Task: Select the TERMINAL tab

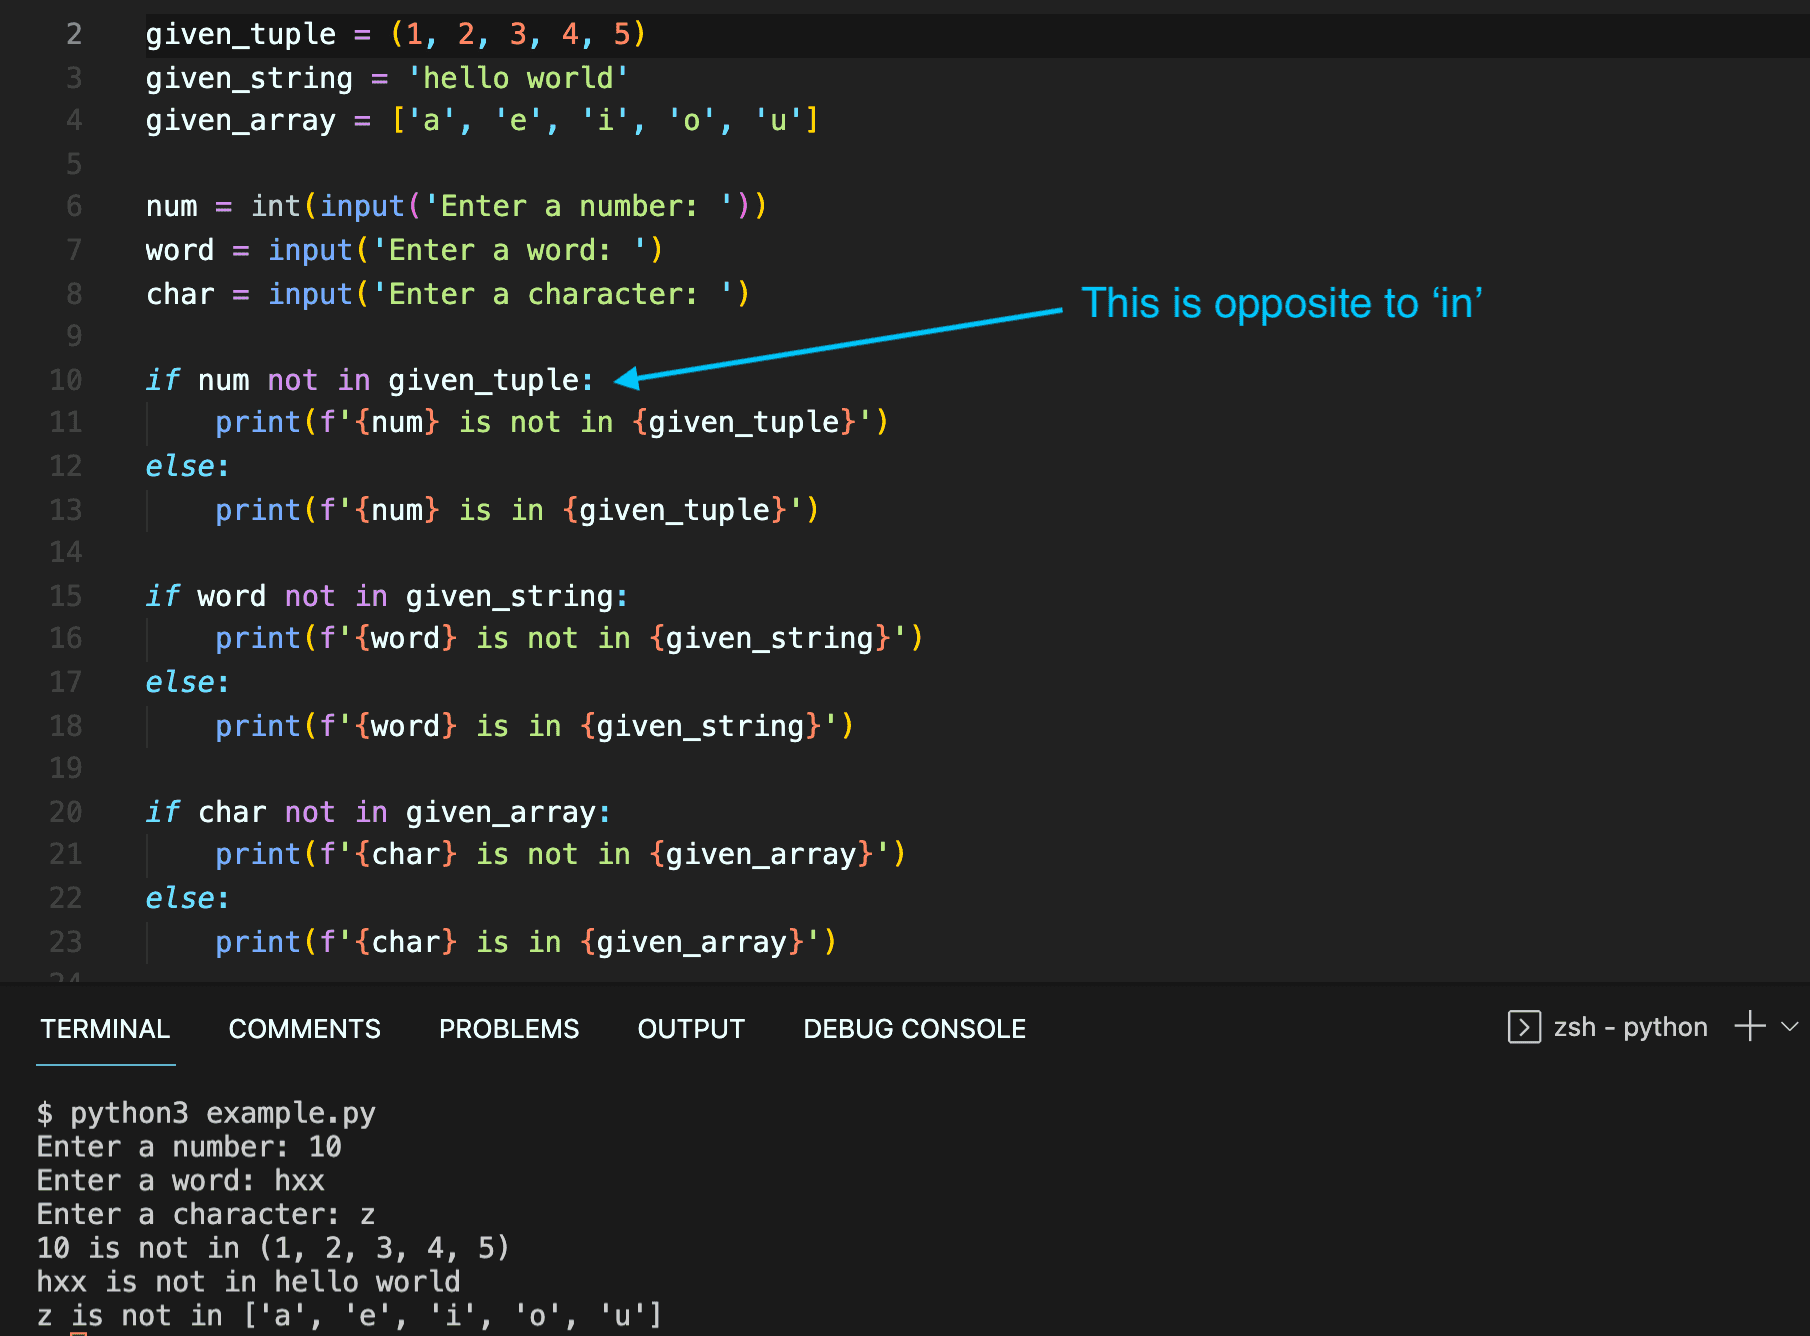Action: pyautogui.click(x=104, y=1028)
